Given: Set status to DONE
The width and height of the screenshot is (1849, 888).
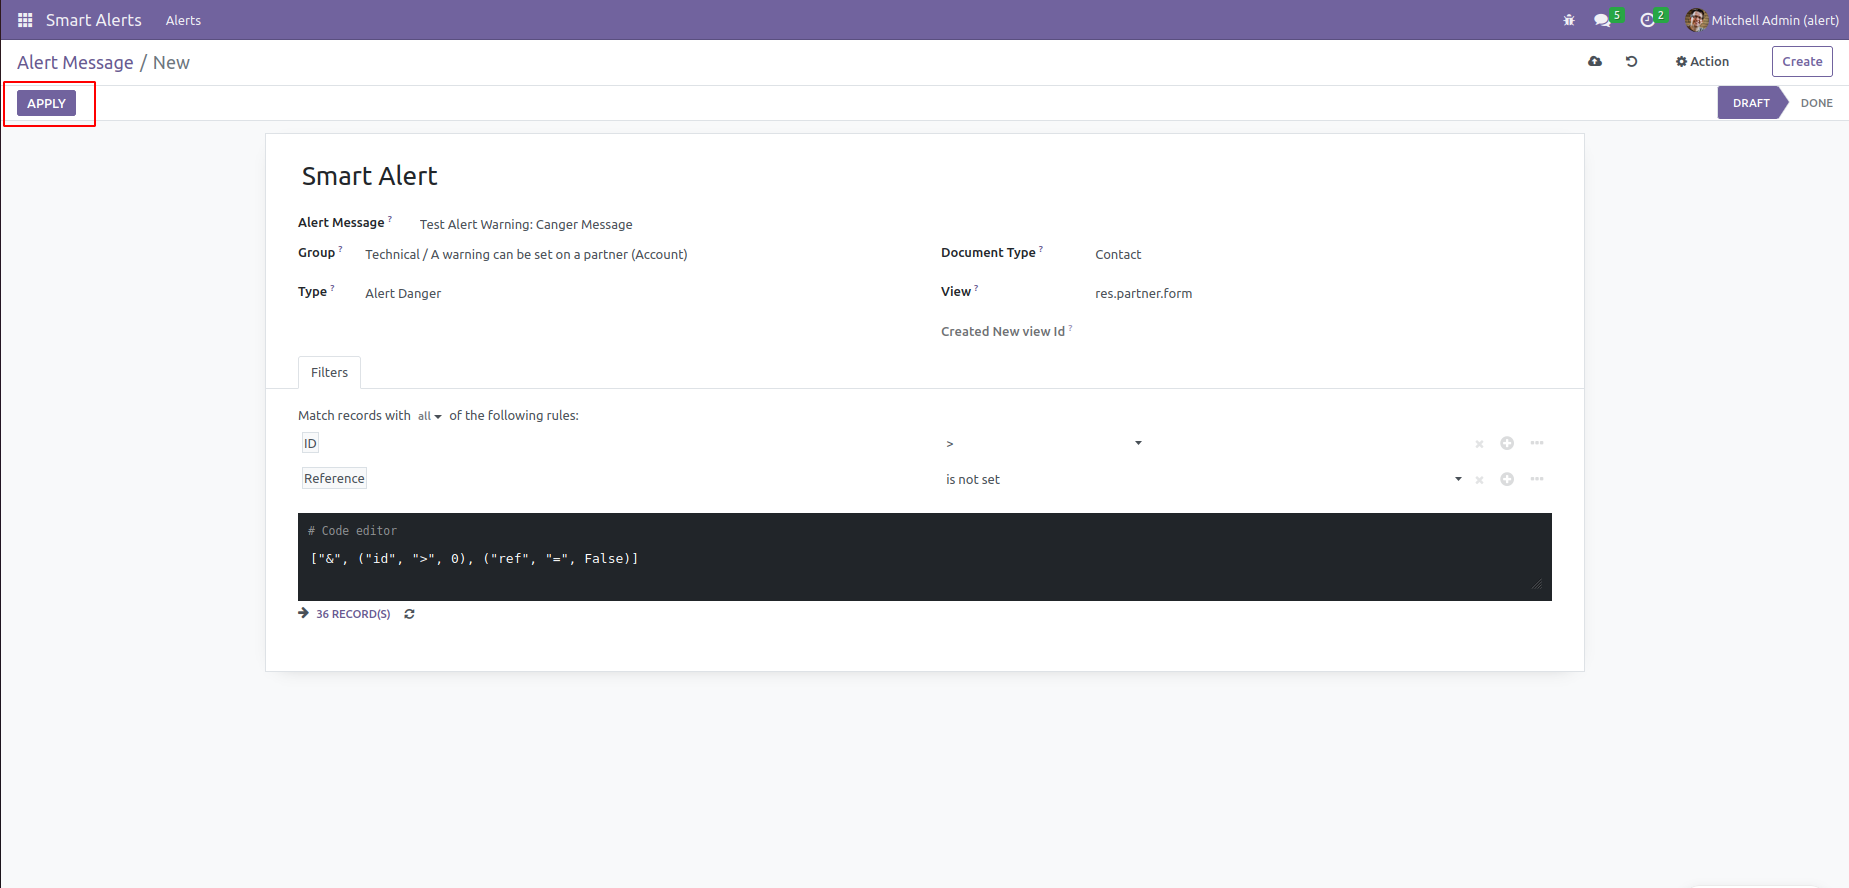Looking at the screenshot, I should 1816,103.
